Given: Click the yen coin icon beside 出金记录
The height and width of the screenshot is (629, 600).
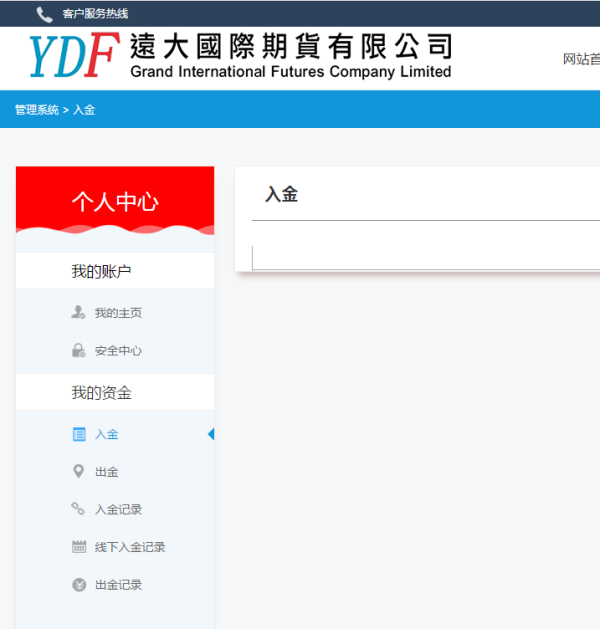Looking at the screenshot, I should coord(79,585).
